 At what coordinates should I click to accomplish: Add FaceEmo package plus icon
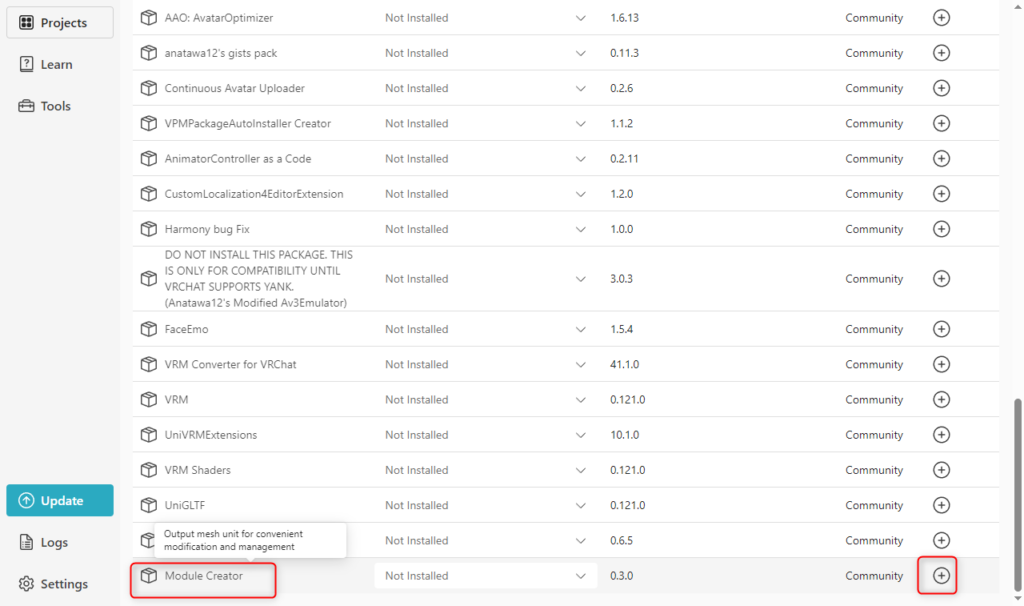click(941, 329)
